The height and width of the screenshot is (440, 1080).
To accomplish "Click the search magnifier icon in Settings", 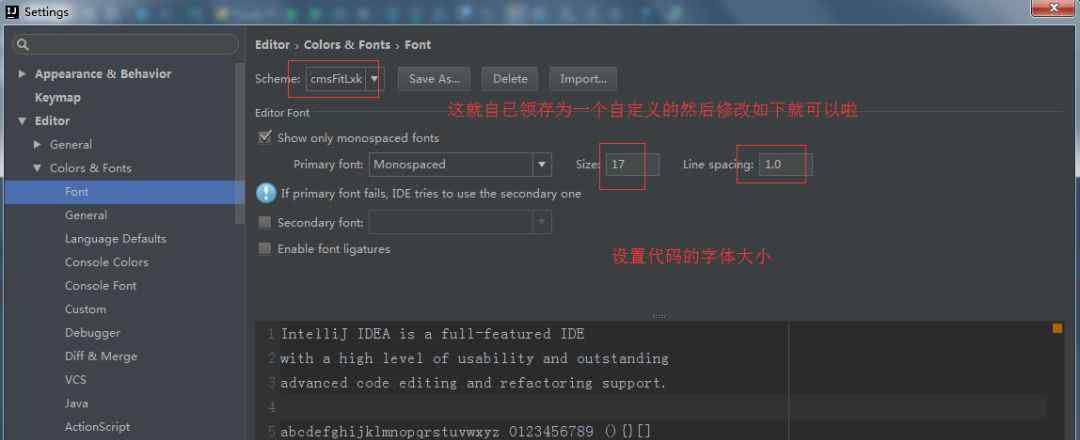I will click(23, 45).
